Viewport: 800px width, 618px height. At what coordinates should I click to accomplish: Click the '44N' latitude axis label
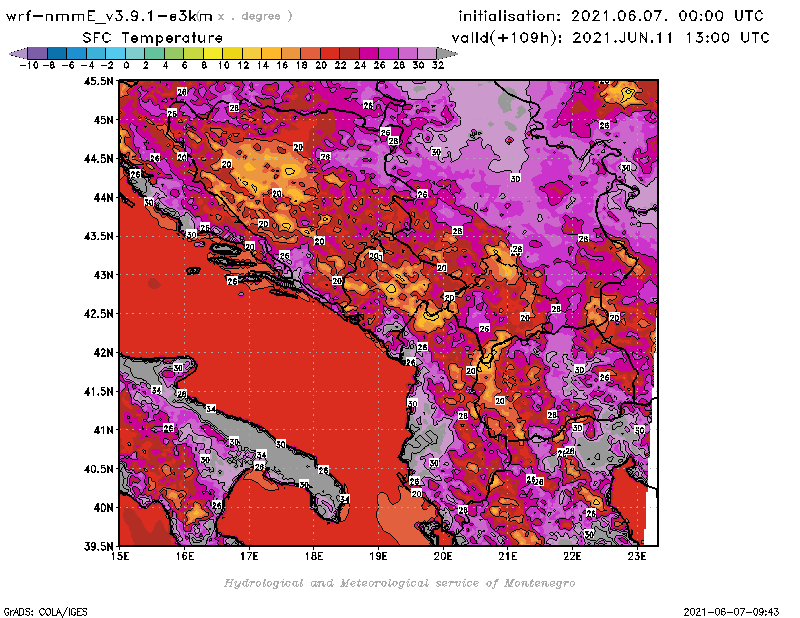click(x=103, y=197)
